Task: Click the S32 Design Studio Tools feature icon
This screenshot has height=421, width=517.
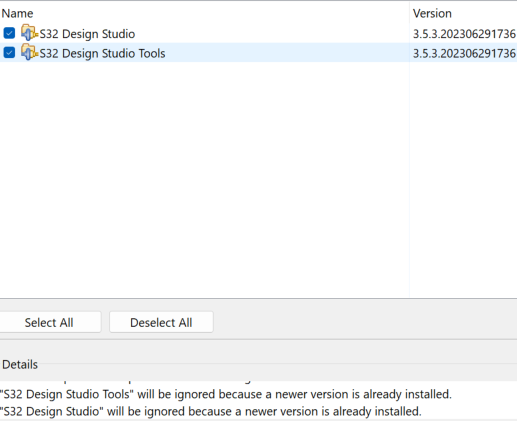Action: (29, 52)
